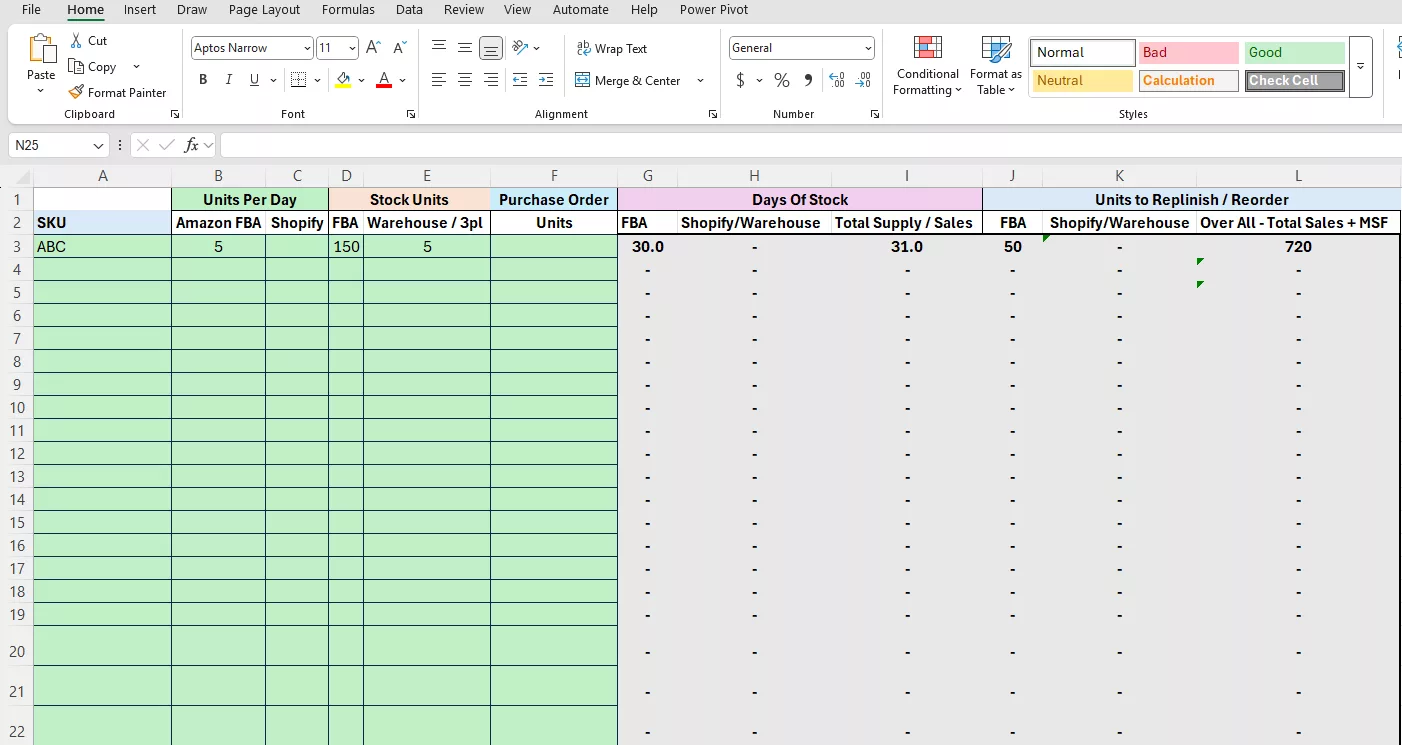The height and width of the screenshot is (745, 1402).
Task: Increase decimal places
Action: click(836, 80)
